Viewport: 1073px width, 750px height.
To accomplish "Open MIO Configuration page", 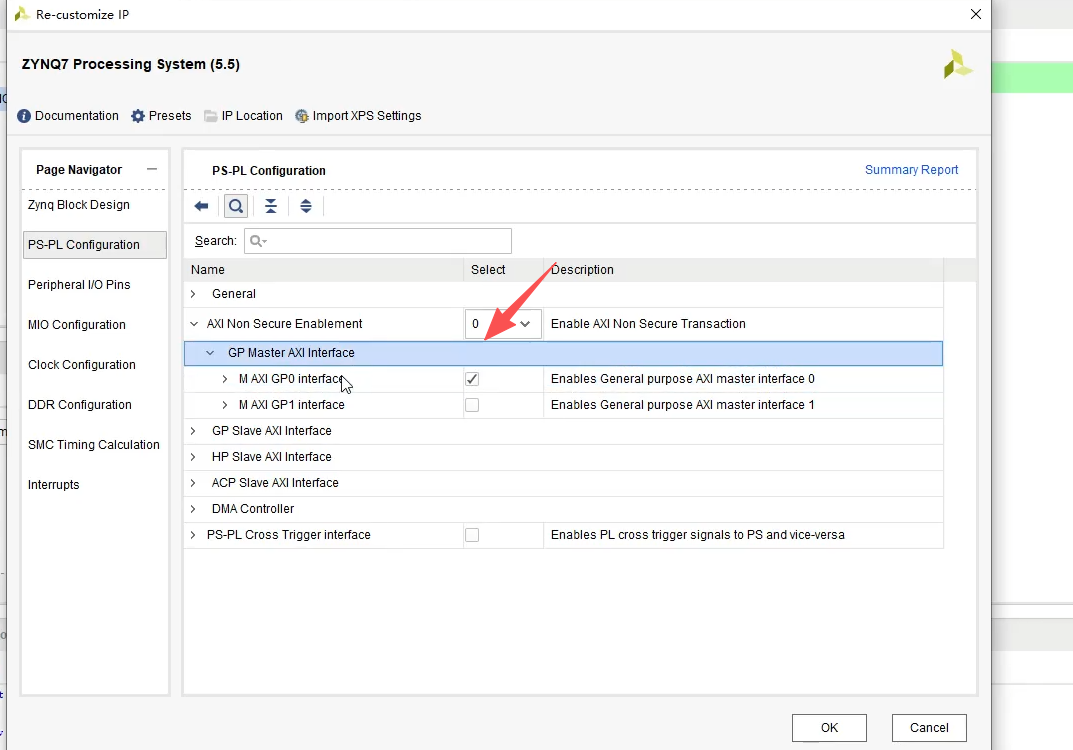I will [77, 324].
